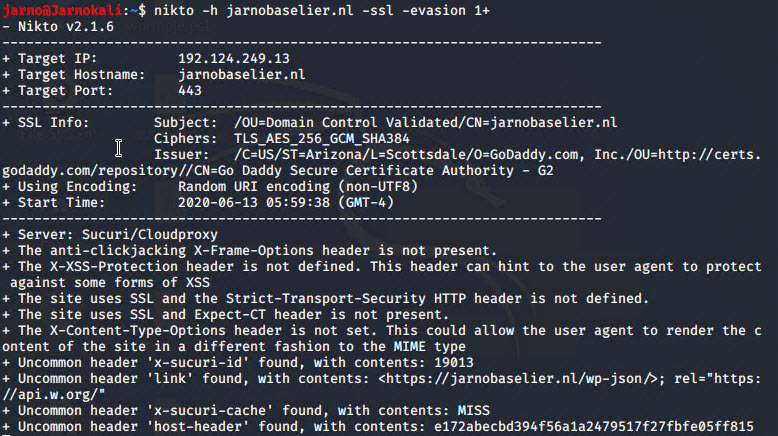Click the nikto command in the prompt line
This screenshot has width=778, height=436.
tap(322, 10)
